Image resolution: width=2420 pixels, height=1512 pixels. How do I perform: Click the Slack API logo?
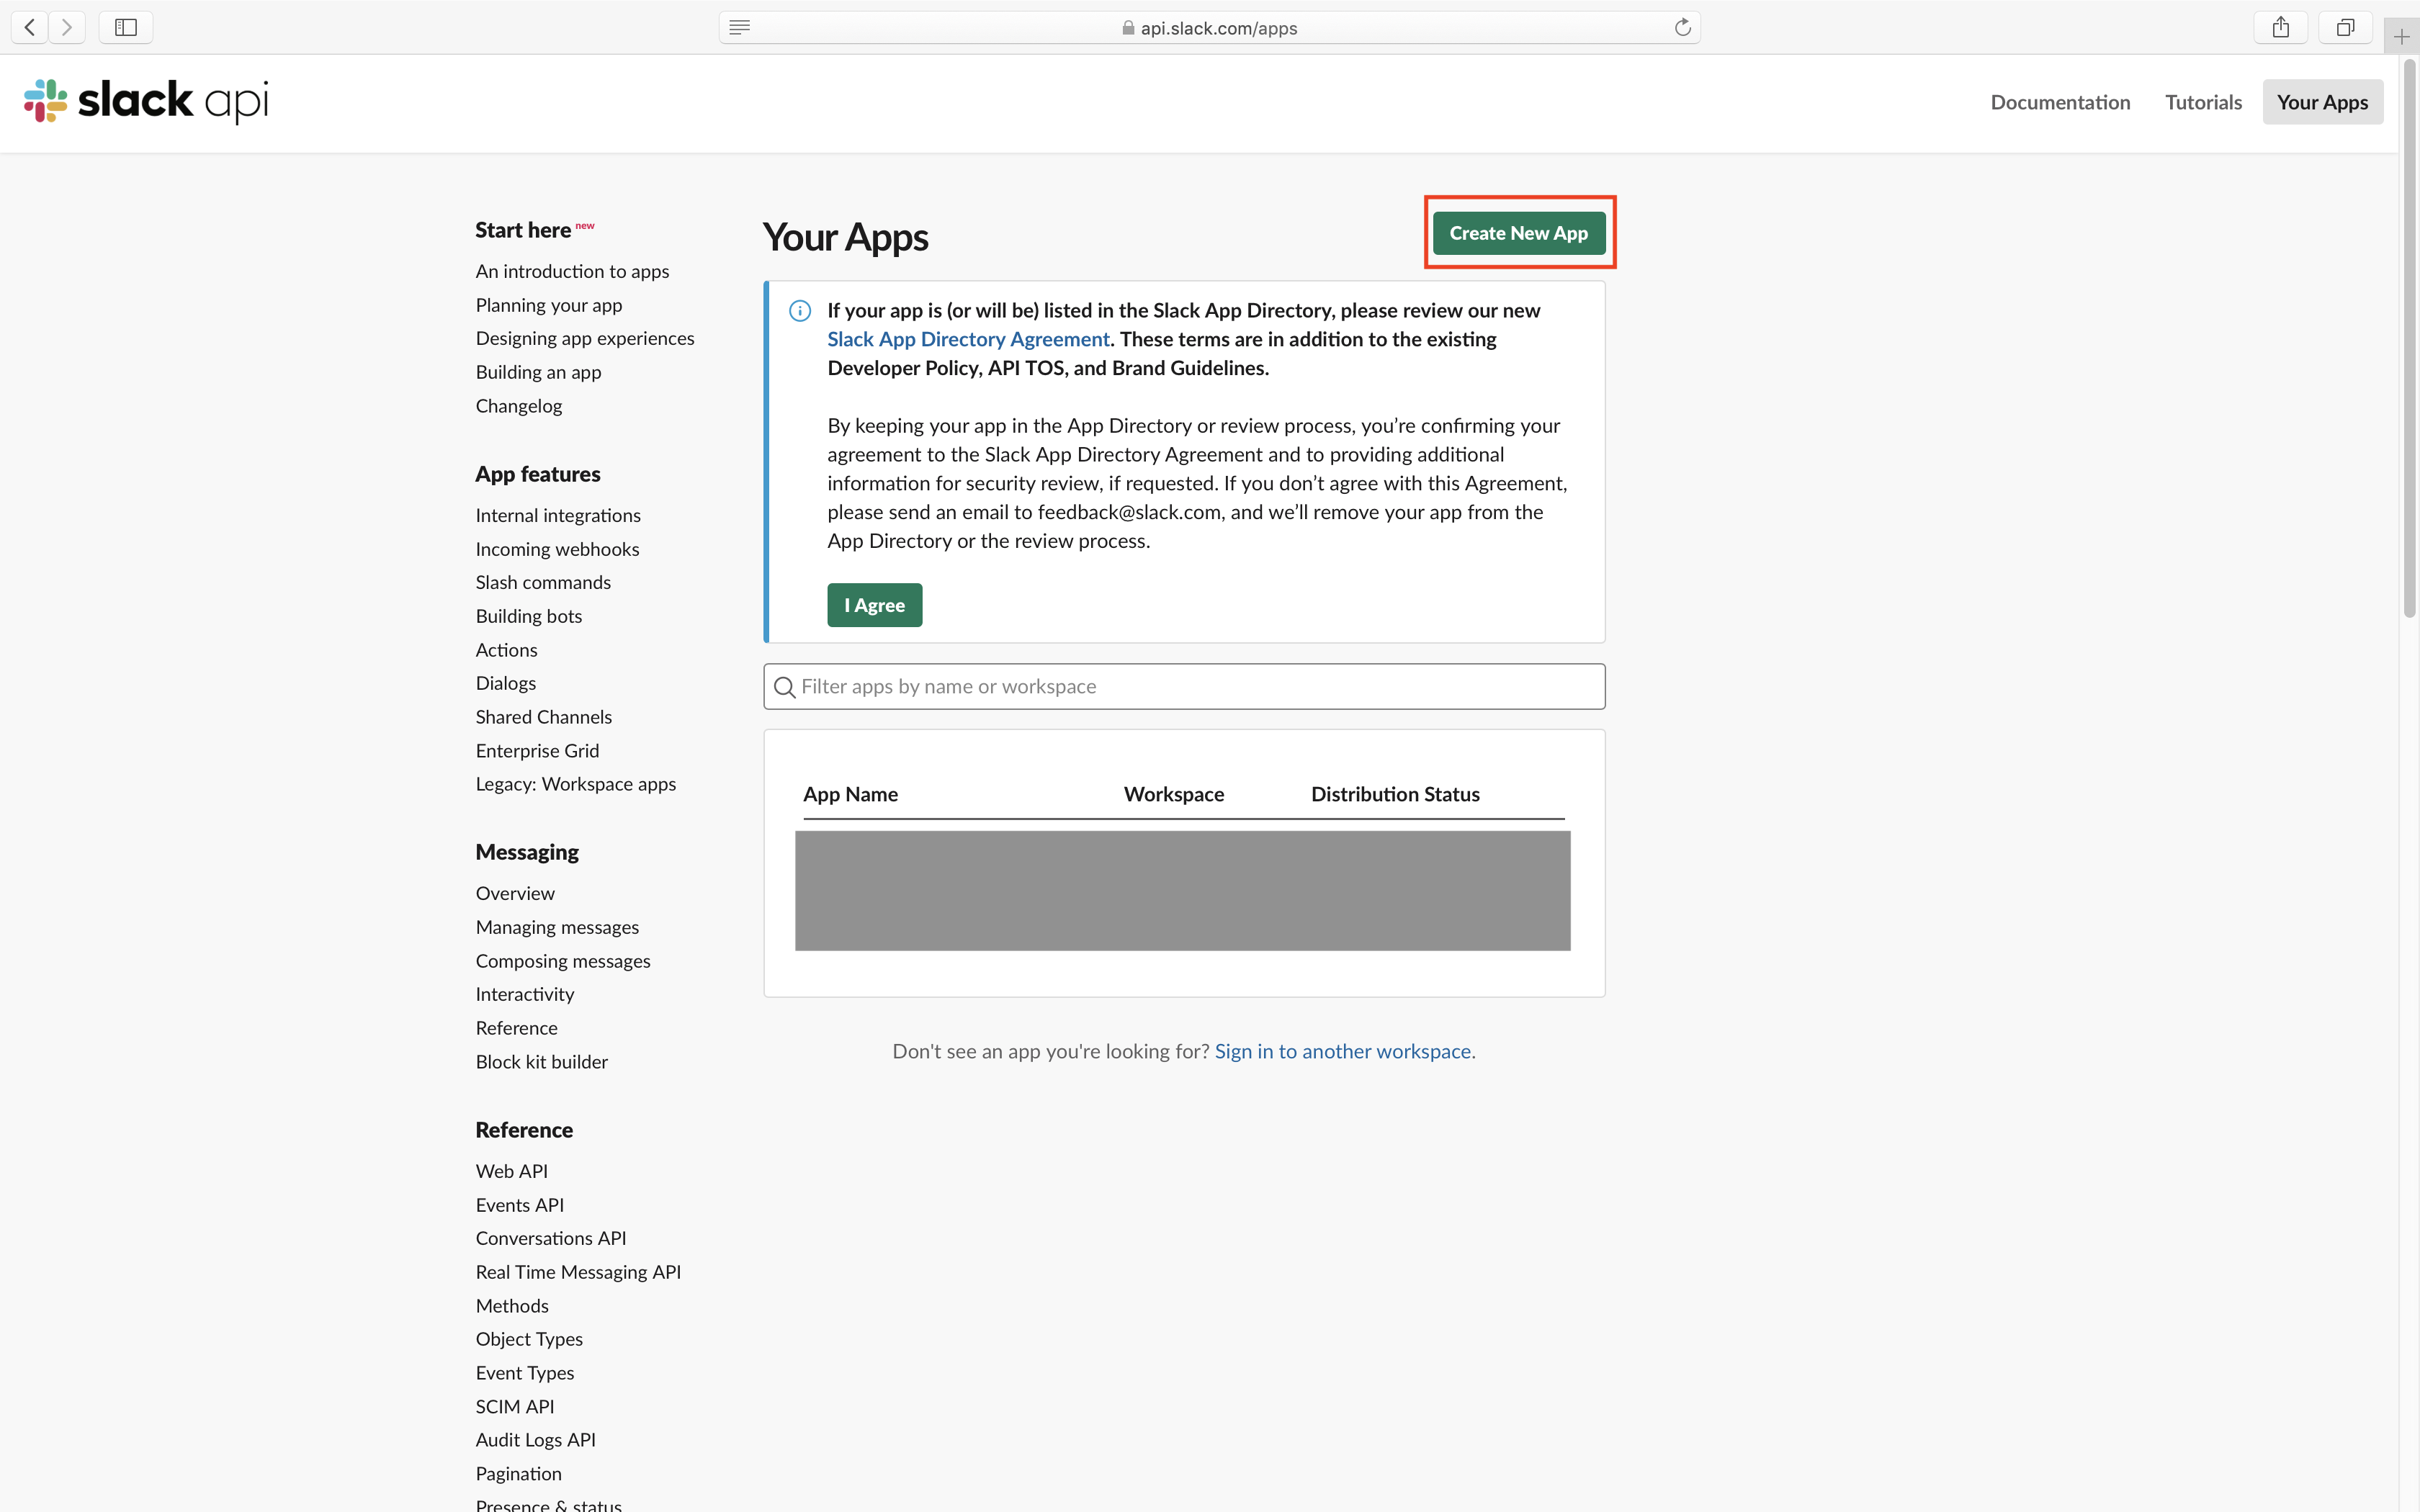[146, 101]
